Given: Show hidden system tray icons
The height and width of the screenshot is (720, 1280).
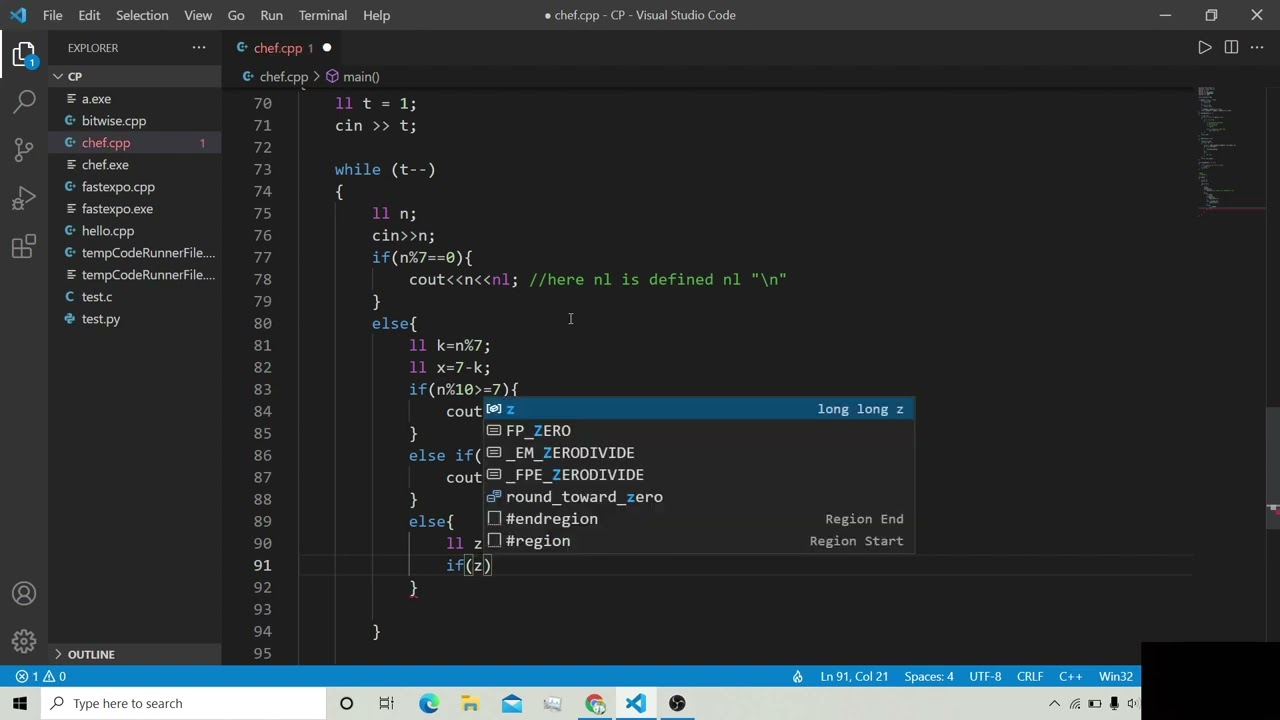Looking at the screenshot, I should [1054, 703].
